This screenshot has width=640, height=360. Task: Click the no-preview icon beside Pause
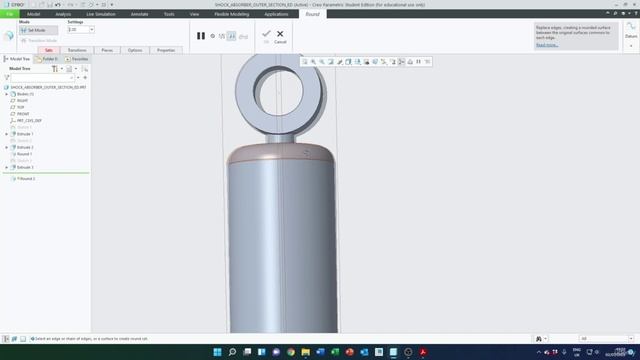pos(213,36)
